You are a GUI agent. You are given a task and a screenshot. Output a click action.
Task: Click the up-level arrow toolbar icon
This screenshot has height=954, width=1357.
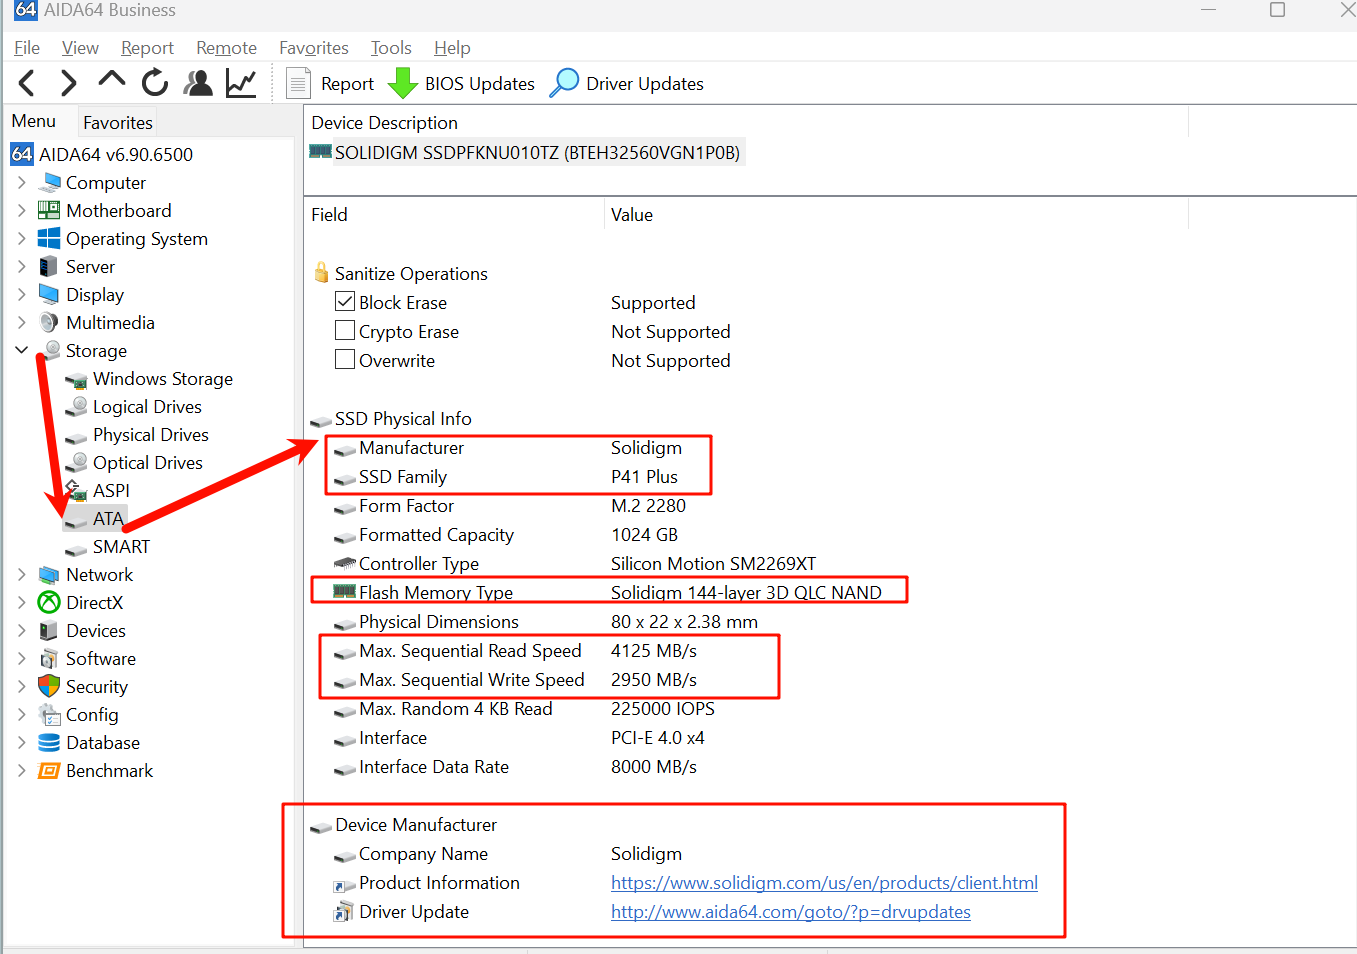coord(112,79)
